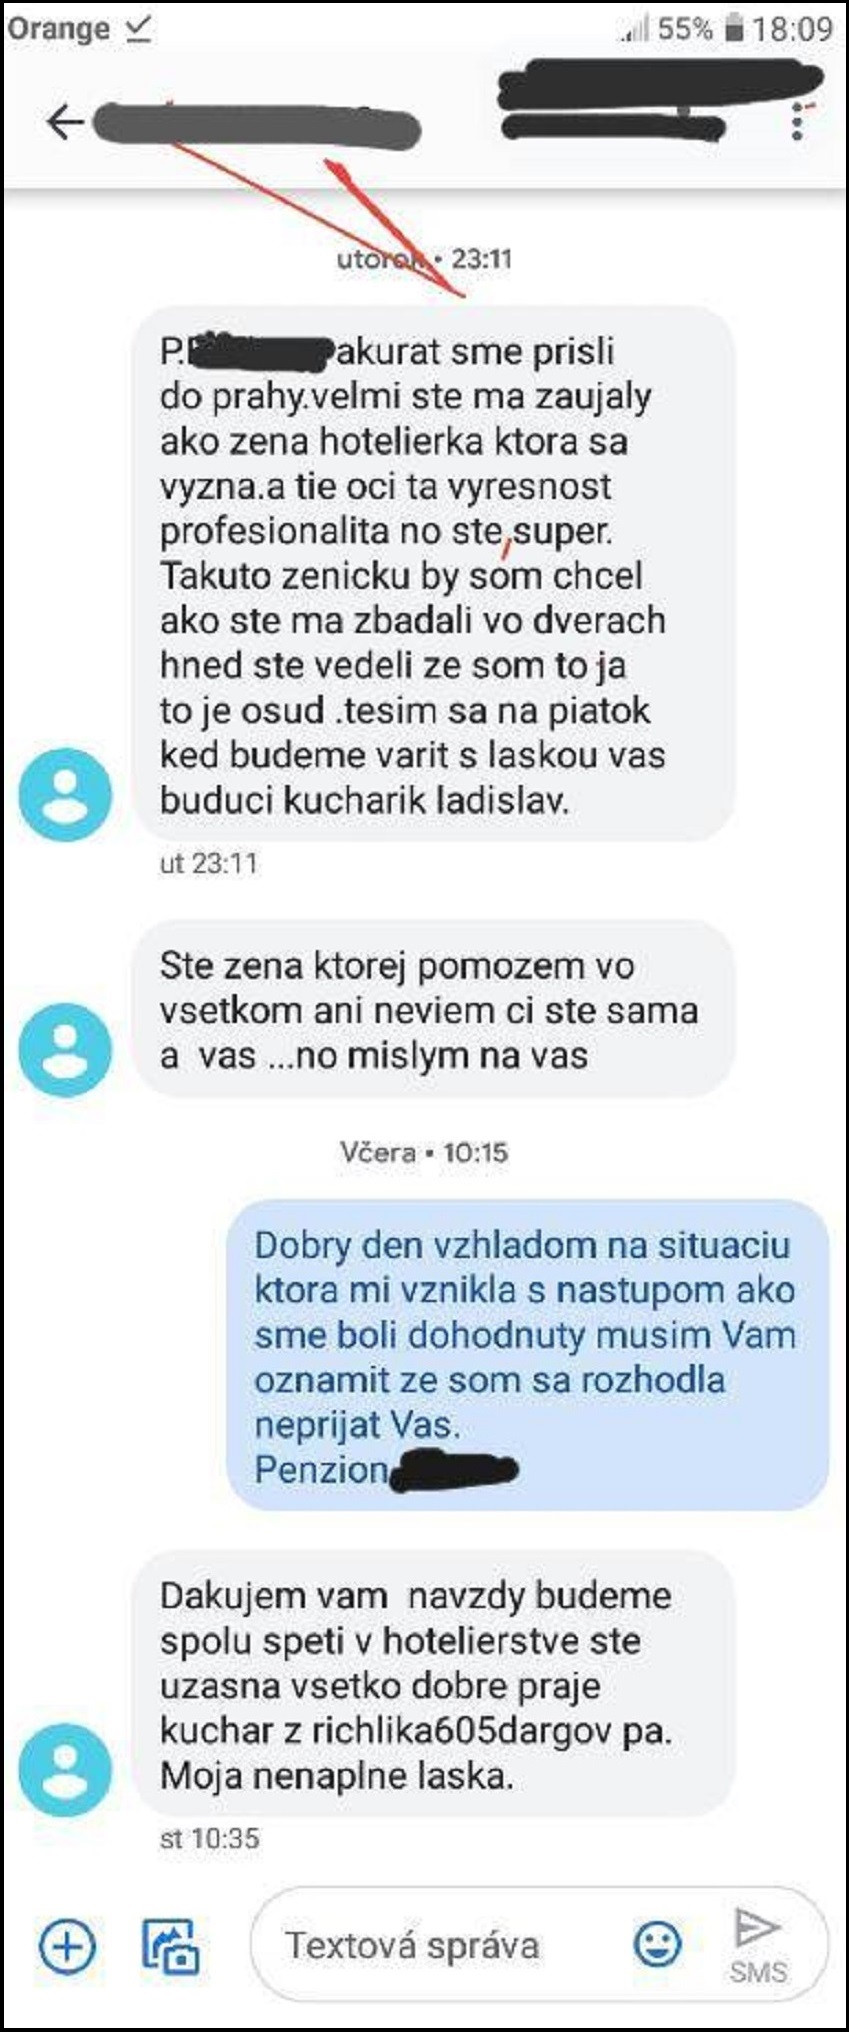Open the gallery/camera attach icon

point(170,1945)
